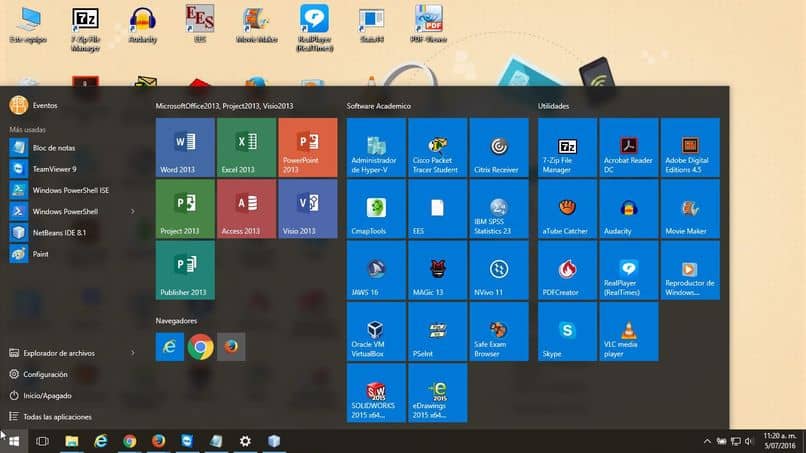Open the Audacity tile in Utilidades
Viewport: 806px width, 453px height.
(629, 209)
